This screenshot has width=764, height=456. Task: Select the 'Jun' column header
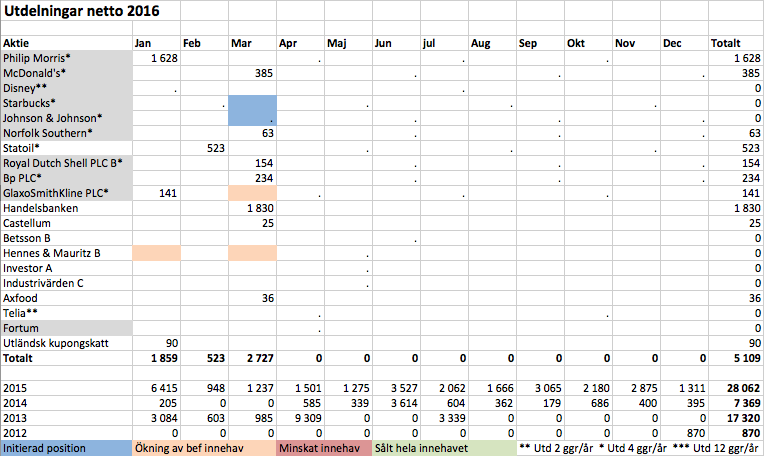click(396, 43)
